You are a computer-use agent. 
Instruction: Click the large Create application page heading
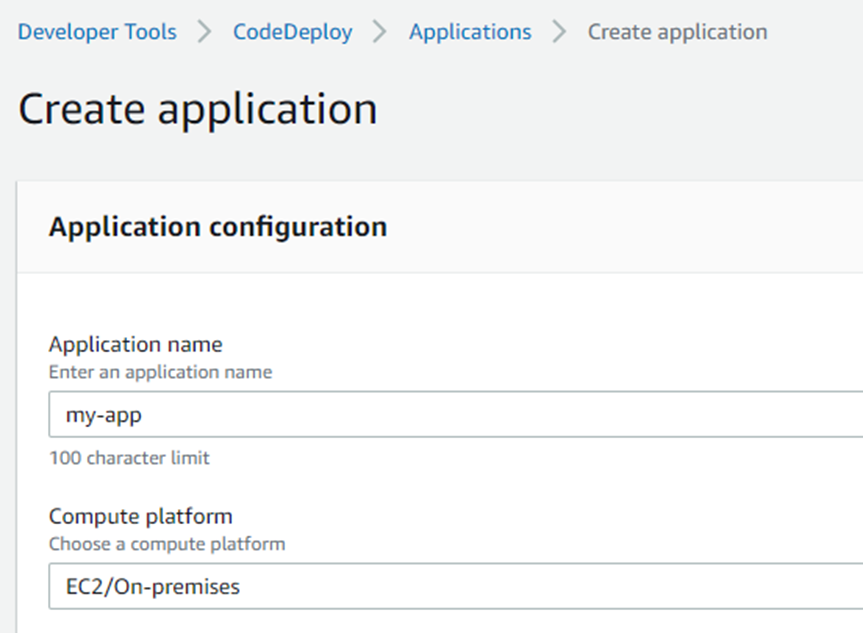click(198, 108)
